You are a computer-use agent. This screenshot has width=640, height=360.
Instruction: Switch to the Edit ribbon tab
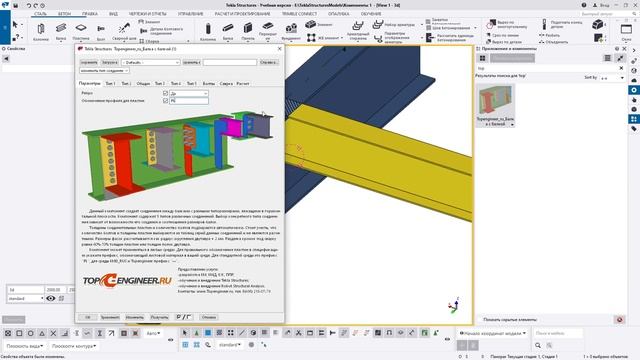89,14
